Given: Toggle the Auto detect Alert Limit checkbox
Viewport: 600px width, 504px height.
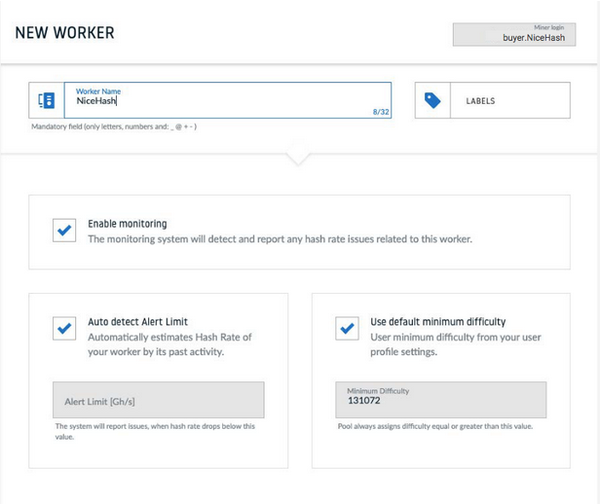Looking at the screenshot, I should [x=65, y=328].
